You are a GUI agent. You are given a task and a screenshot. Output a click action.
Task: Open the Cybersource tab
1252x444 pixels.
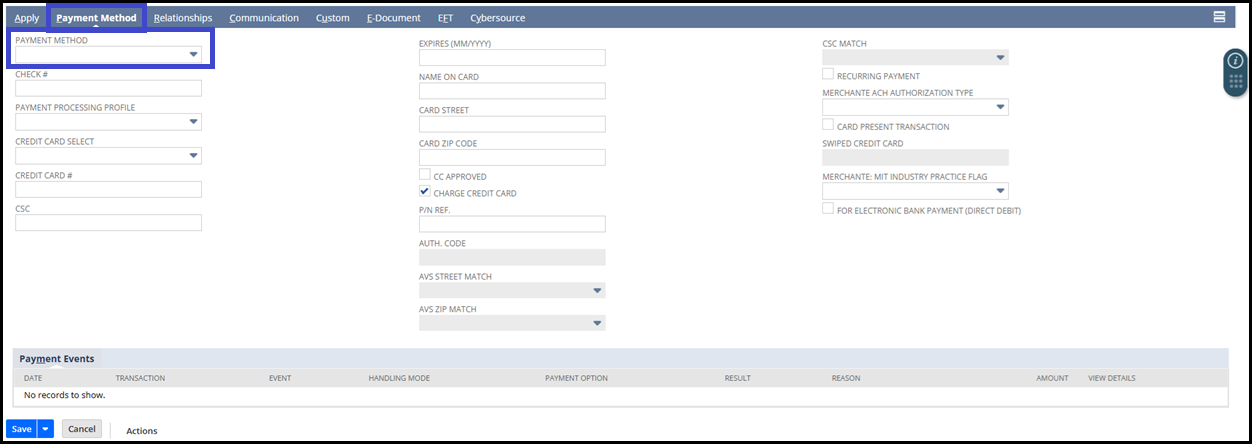click(x=497, y=18)
